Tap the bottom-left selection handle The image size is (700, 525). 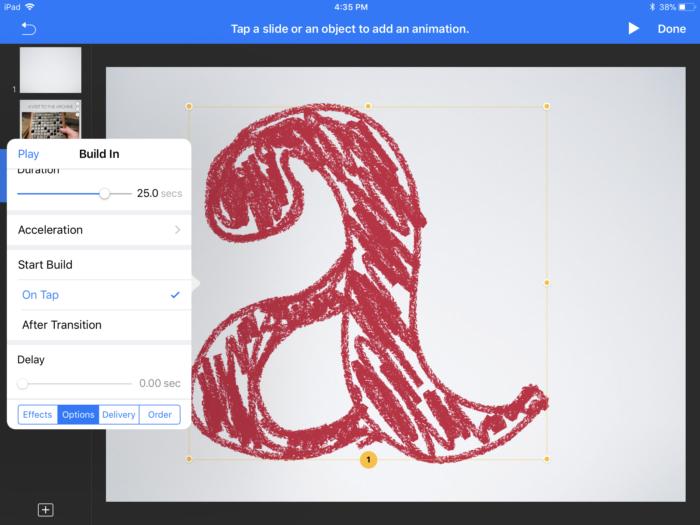pyautogui.click(x=189, y=459)
